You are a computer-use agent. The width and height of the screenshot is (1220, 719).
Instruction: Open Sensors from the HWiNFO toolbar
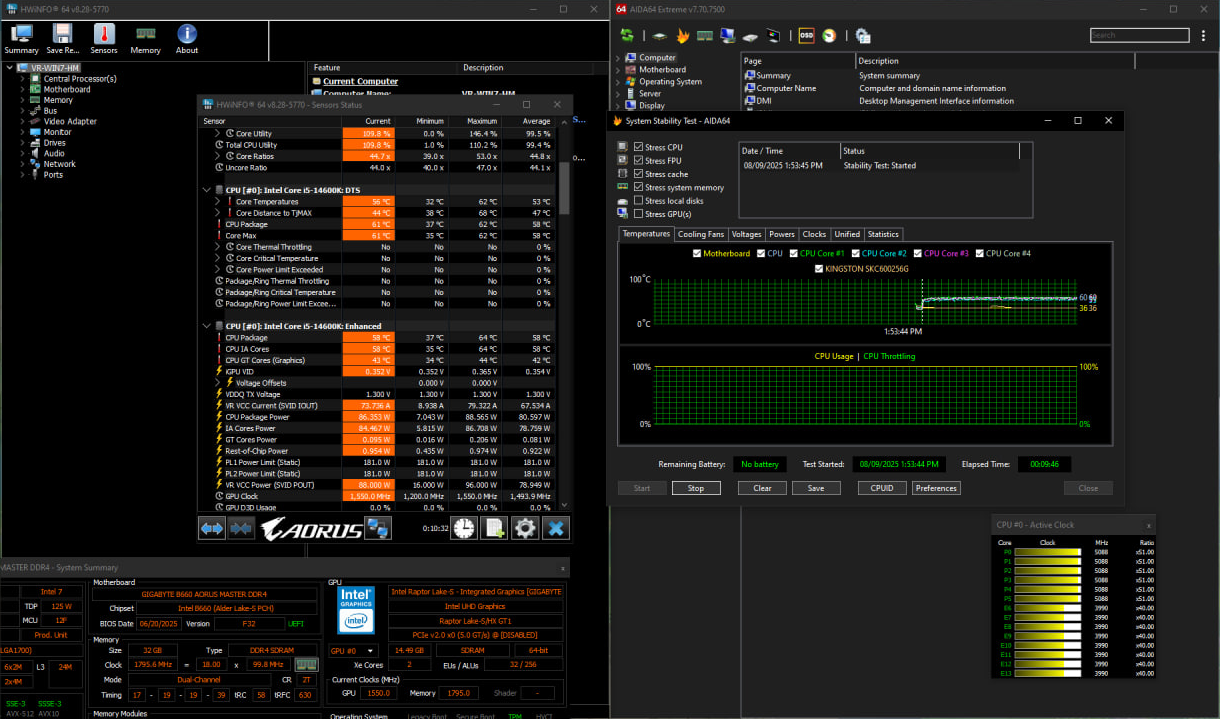pos(104,39)
